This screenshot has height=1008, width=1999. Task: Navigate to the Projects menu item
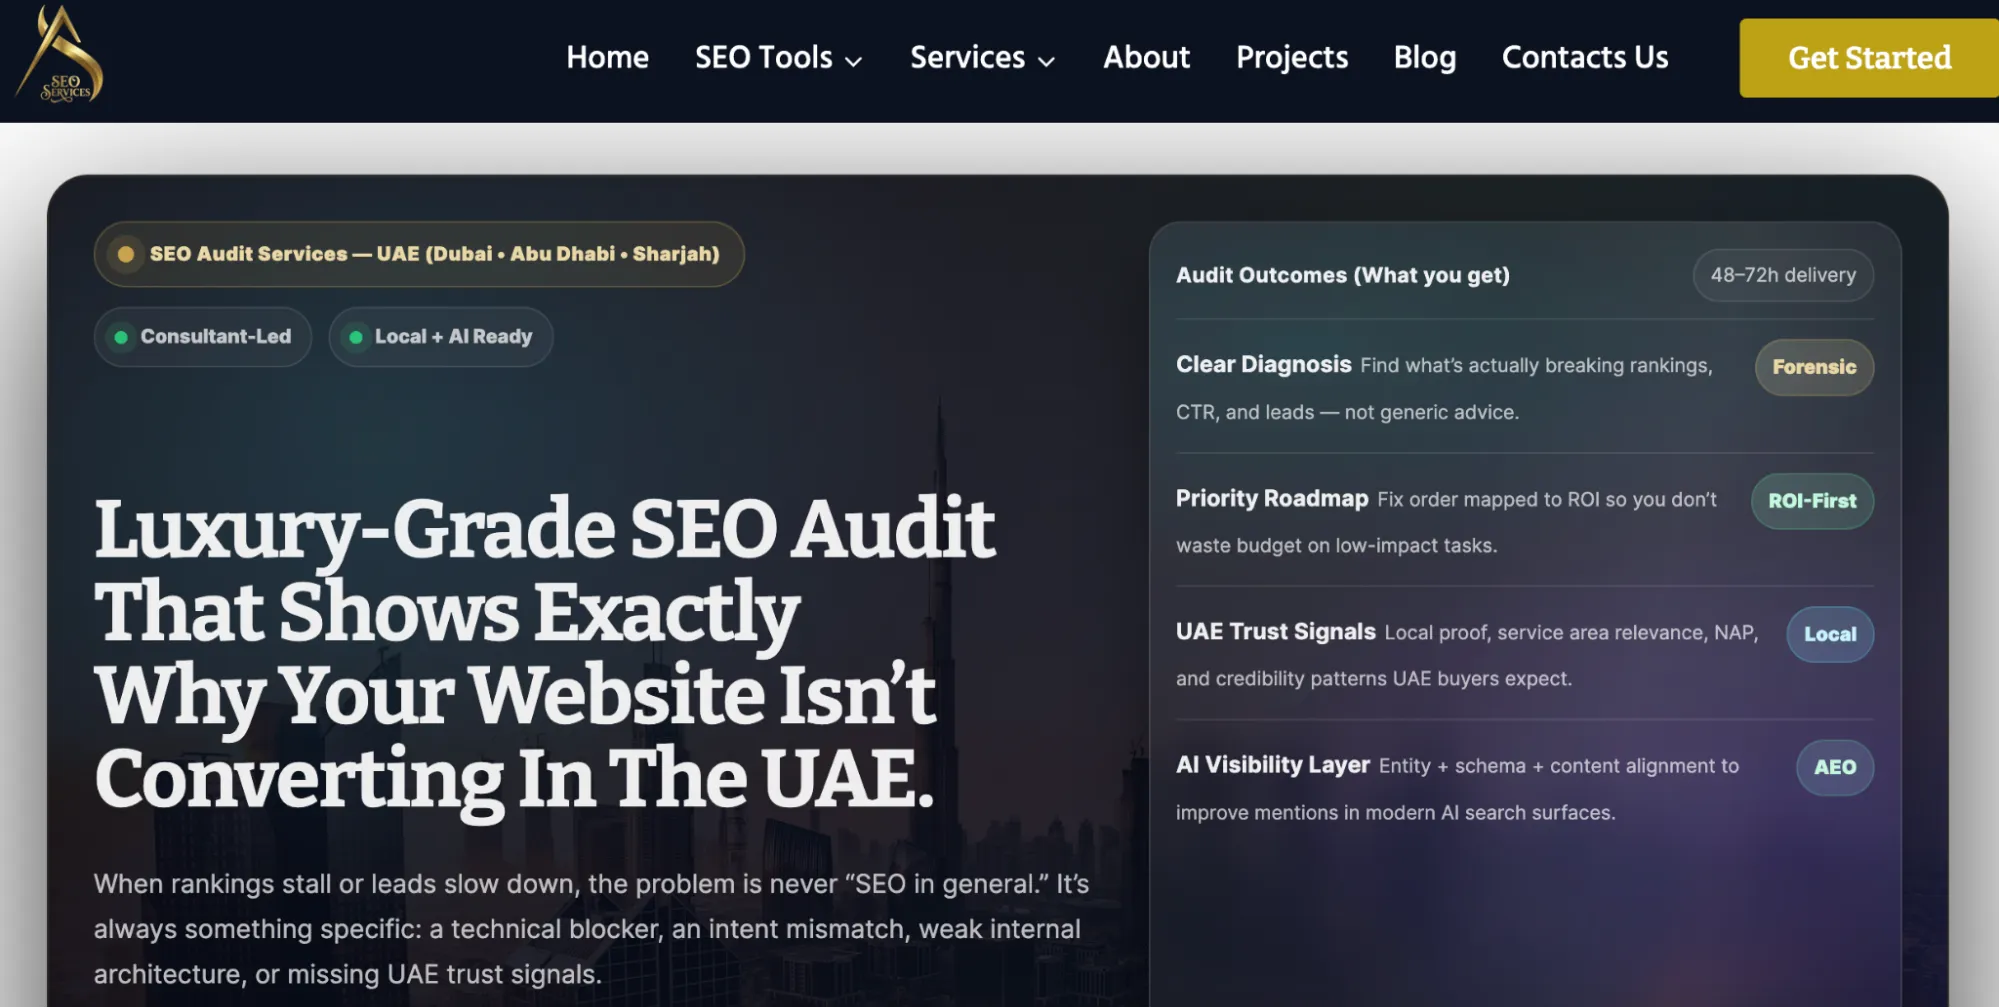coord(1291,57)
